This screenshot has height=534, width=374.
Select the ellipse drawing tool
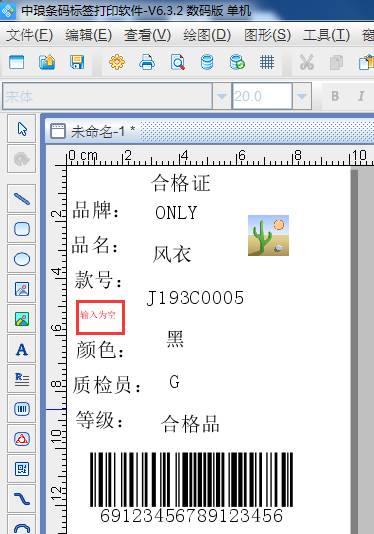coord(22,259)
